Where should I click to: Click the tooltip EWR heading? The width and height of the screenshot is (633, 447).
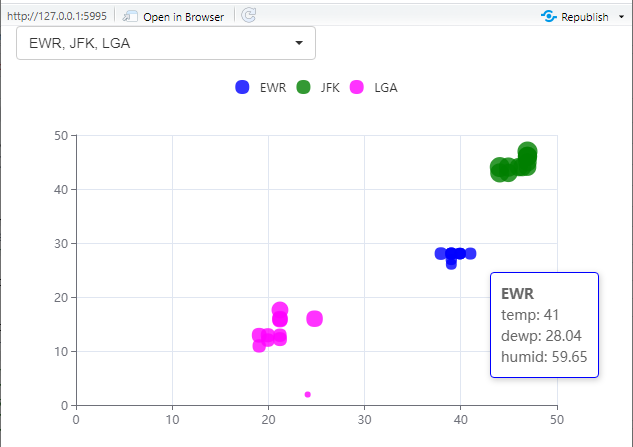point(518,294)
